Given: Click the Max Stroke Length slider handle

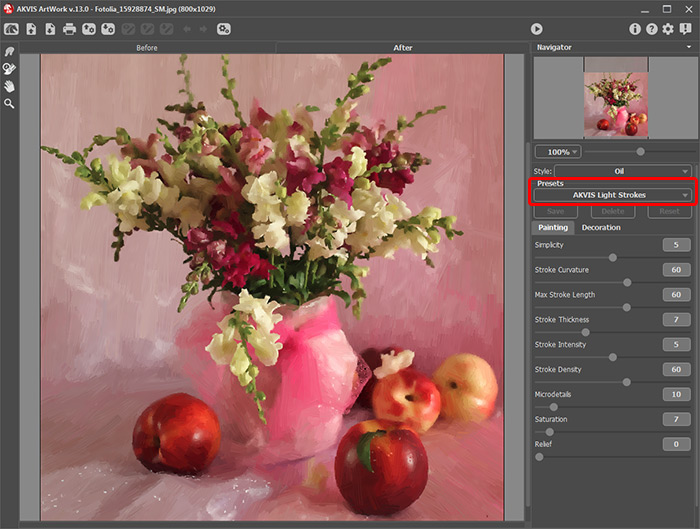Looking at the screenshot, I should click(627, 308).
